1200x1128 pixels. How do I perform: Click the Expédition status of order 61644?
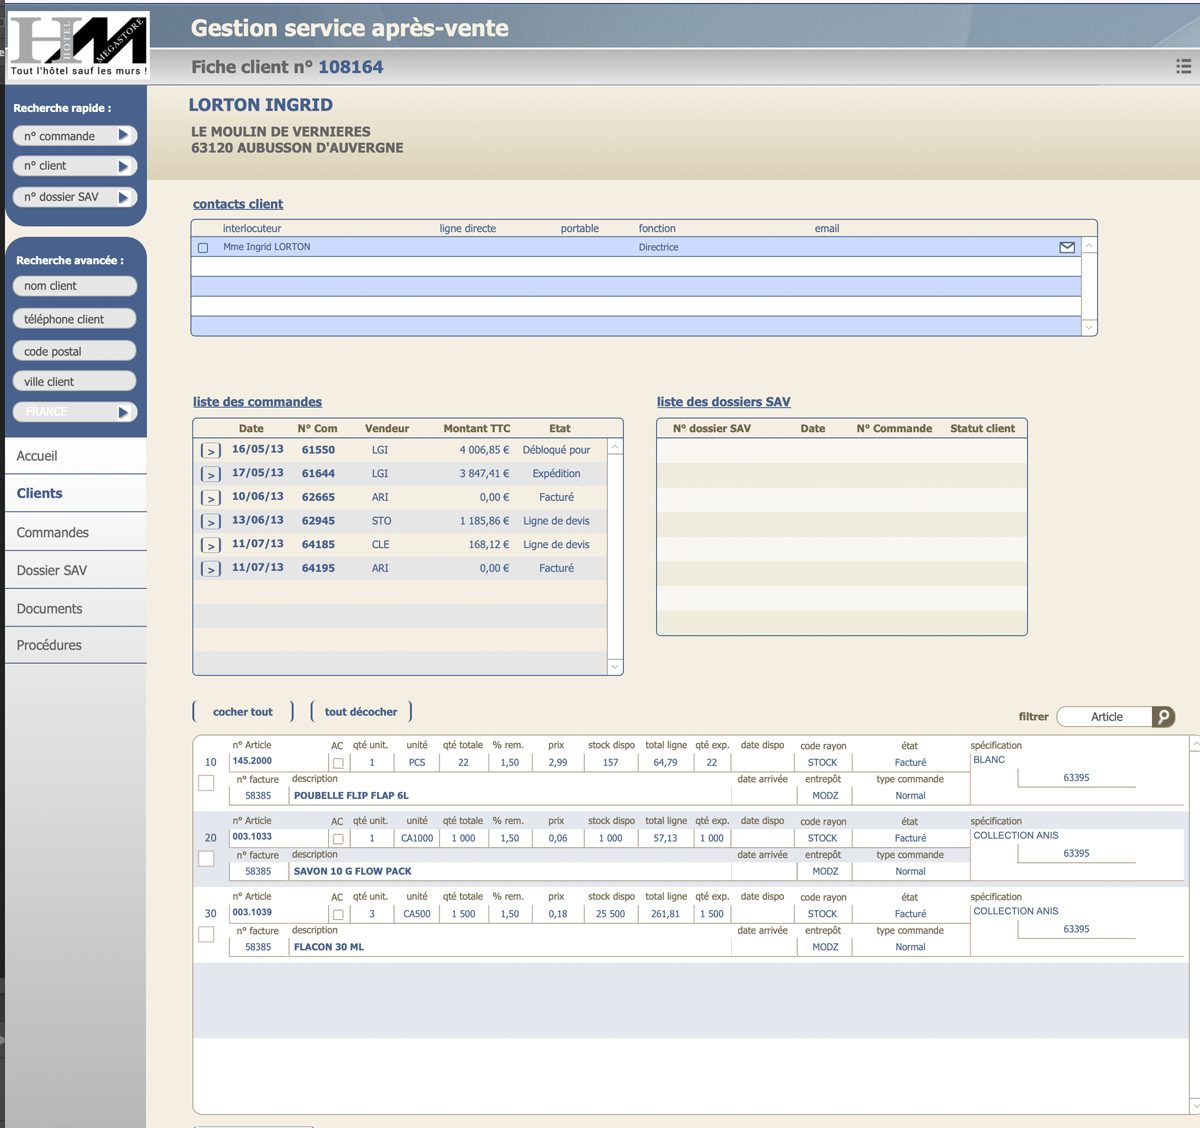pos(556,474)
